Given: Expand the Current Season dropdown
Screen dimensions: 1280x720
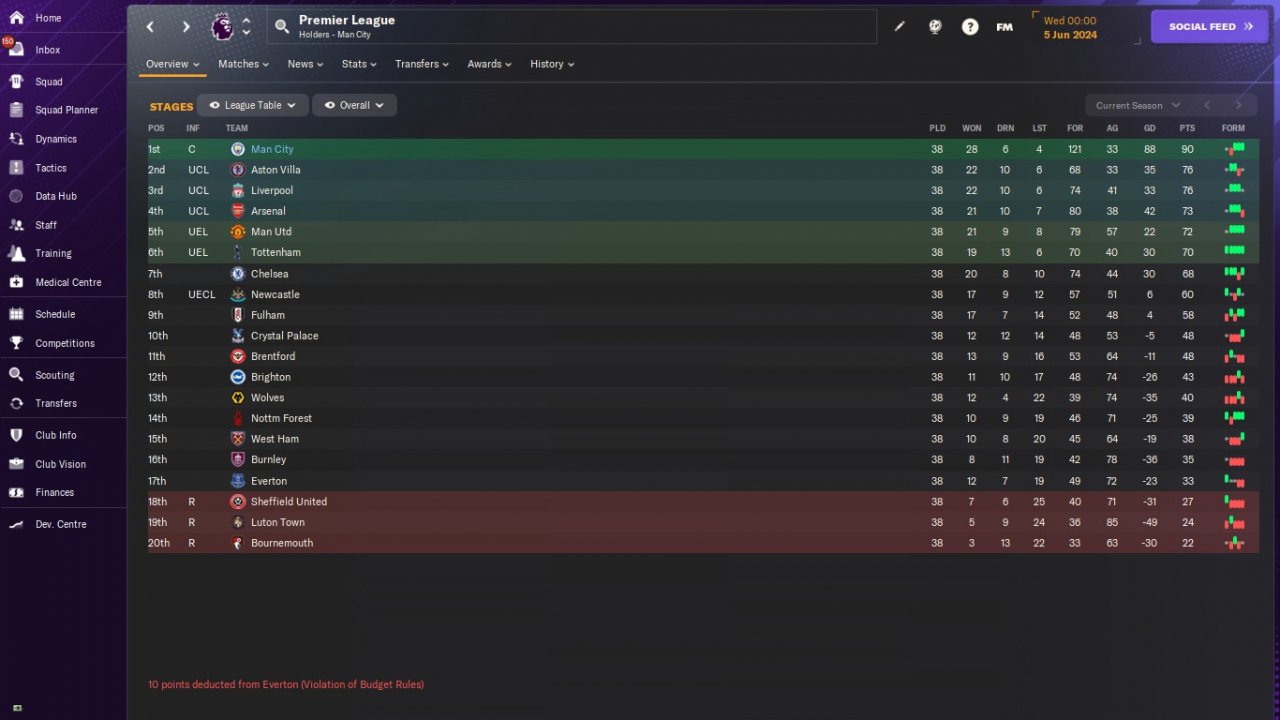Looking at the screenshot, I should point(1137,105).
